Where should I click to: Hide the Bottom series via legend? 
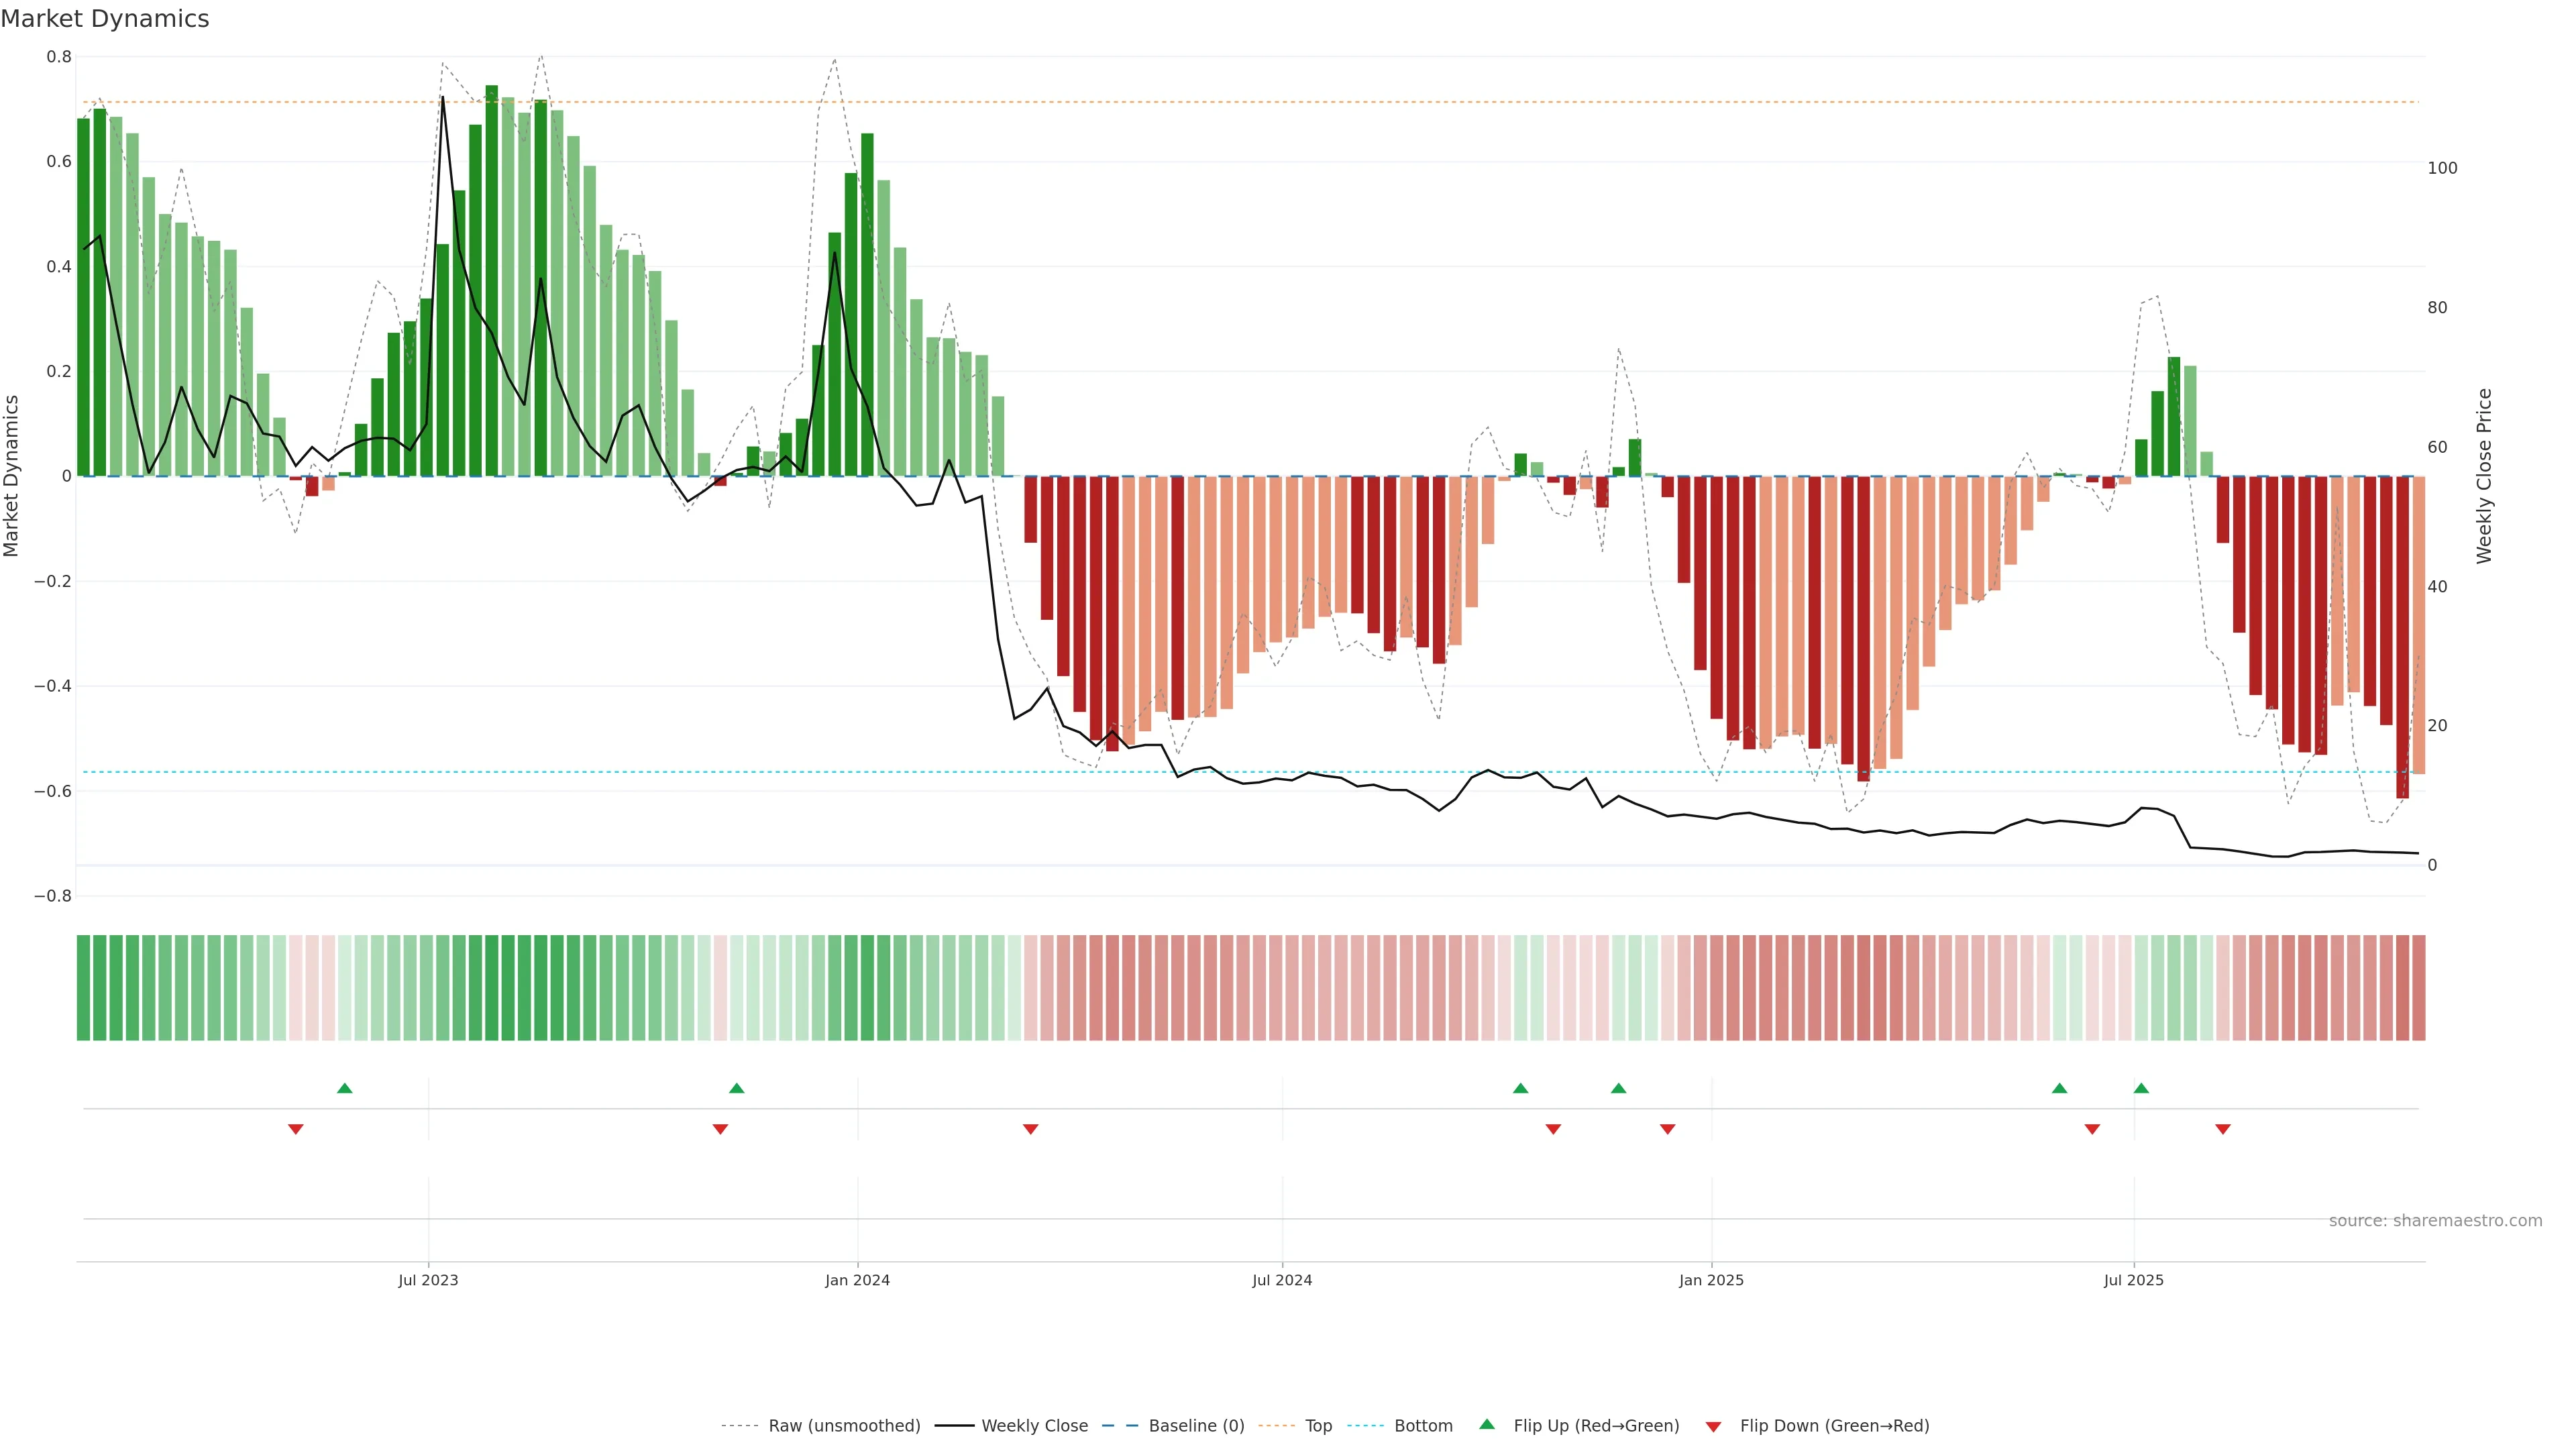click(x=1423, y=1426)
